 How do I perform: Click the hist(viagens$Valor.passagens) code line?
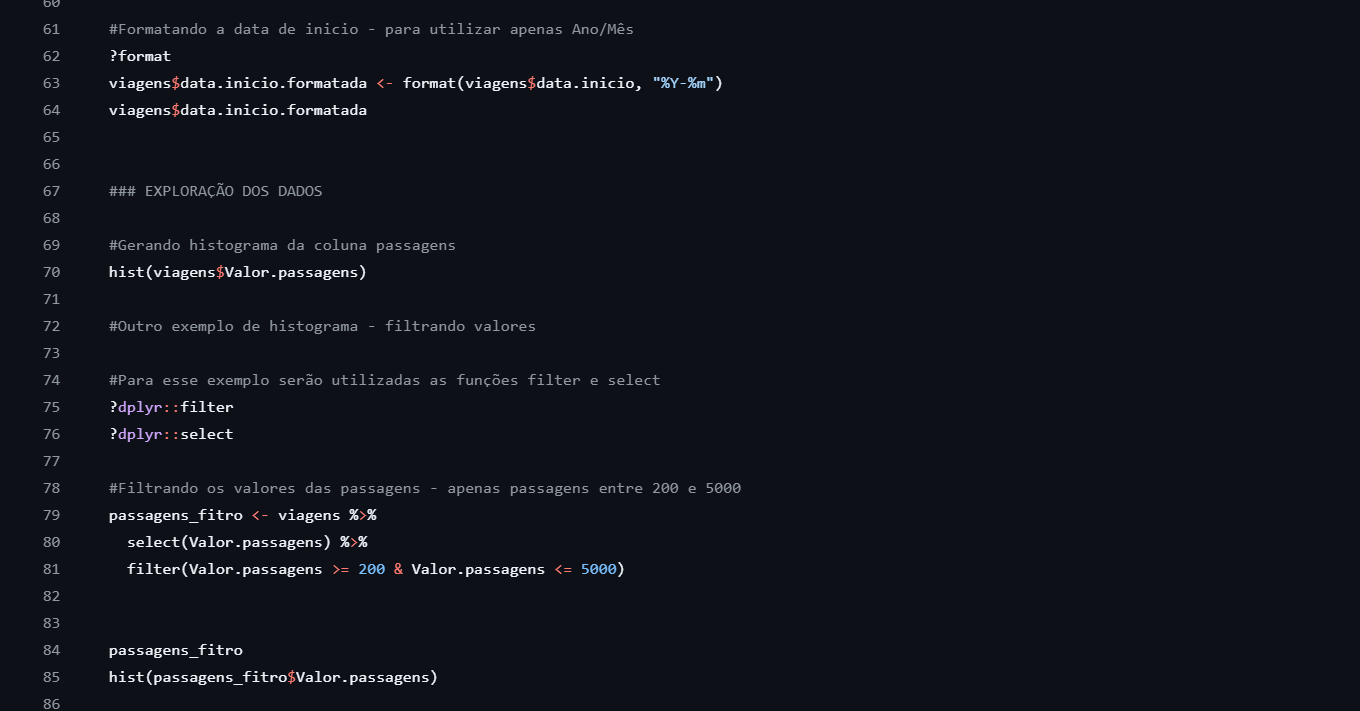pos(237,272)
